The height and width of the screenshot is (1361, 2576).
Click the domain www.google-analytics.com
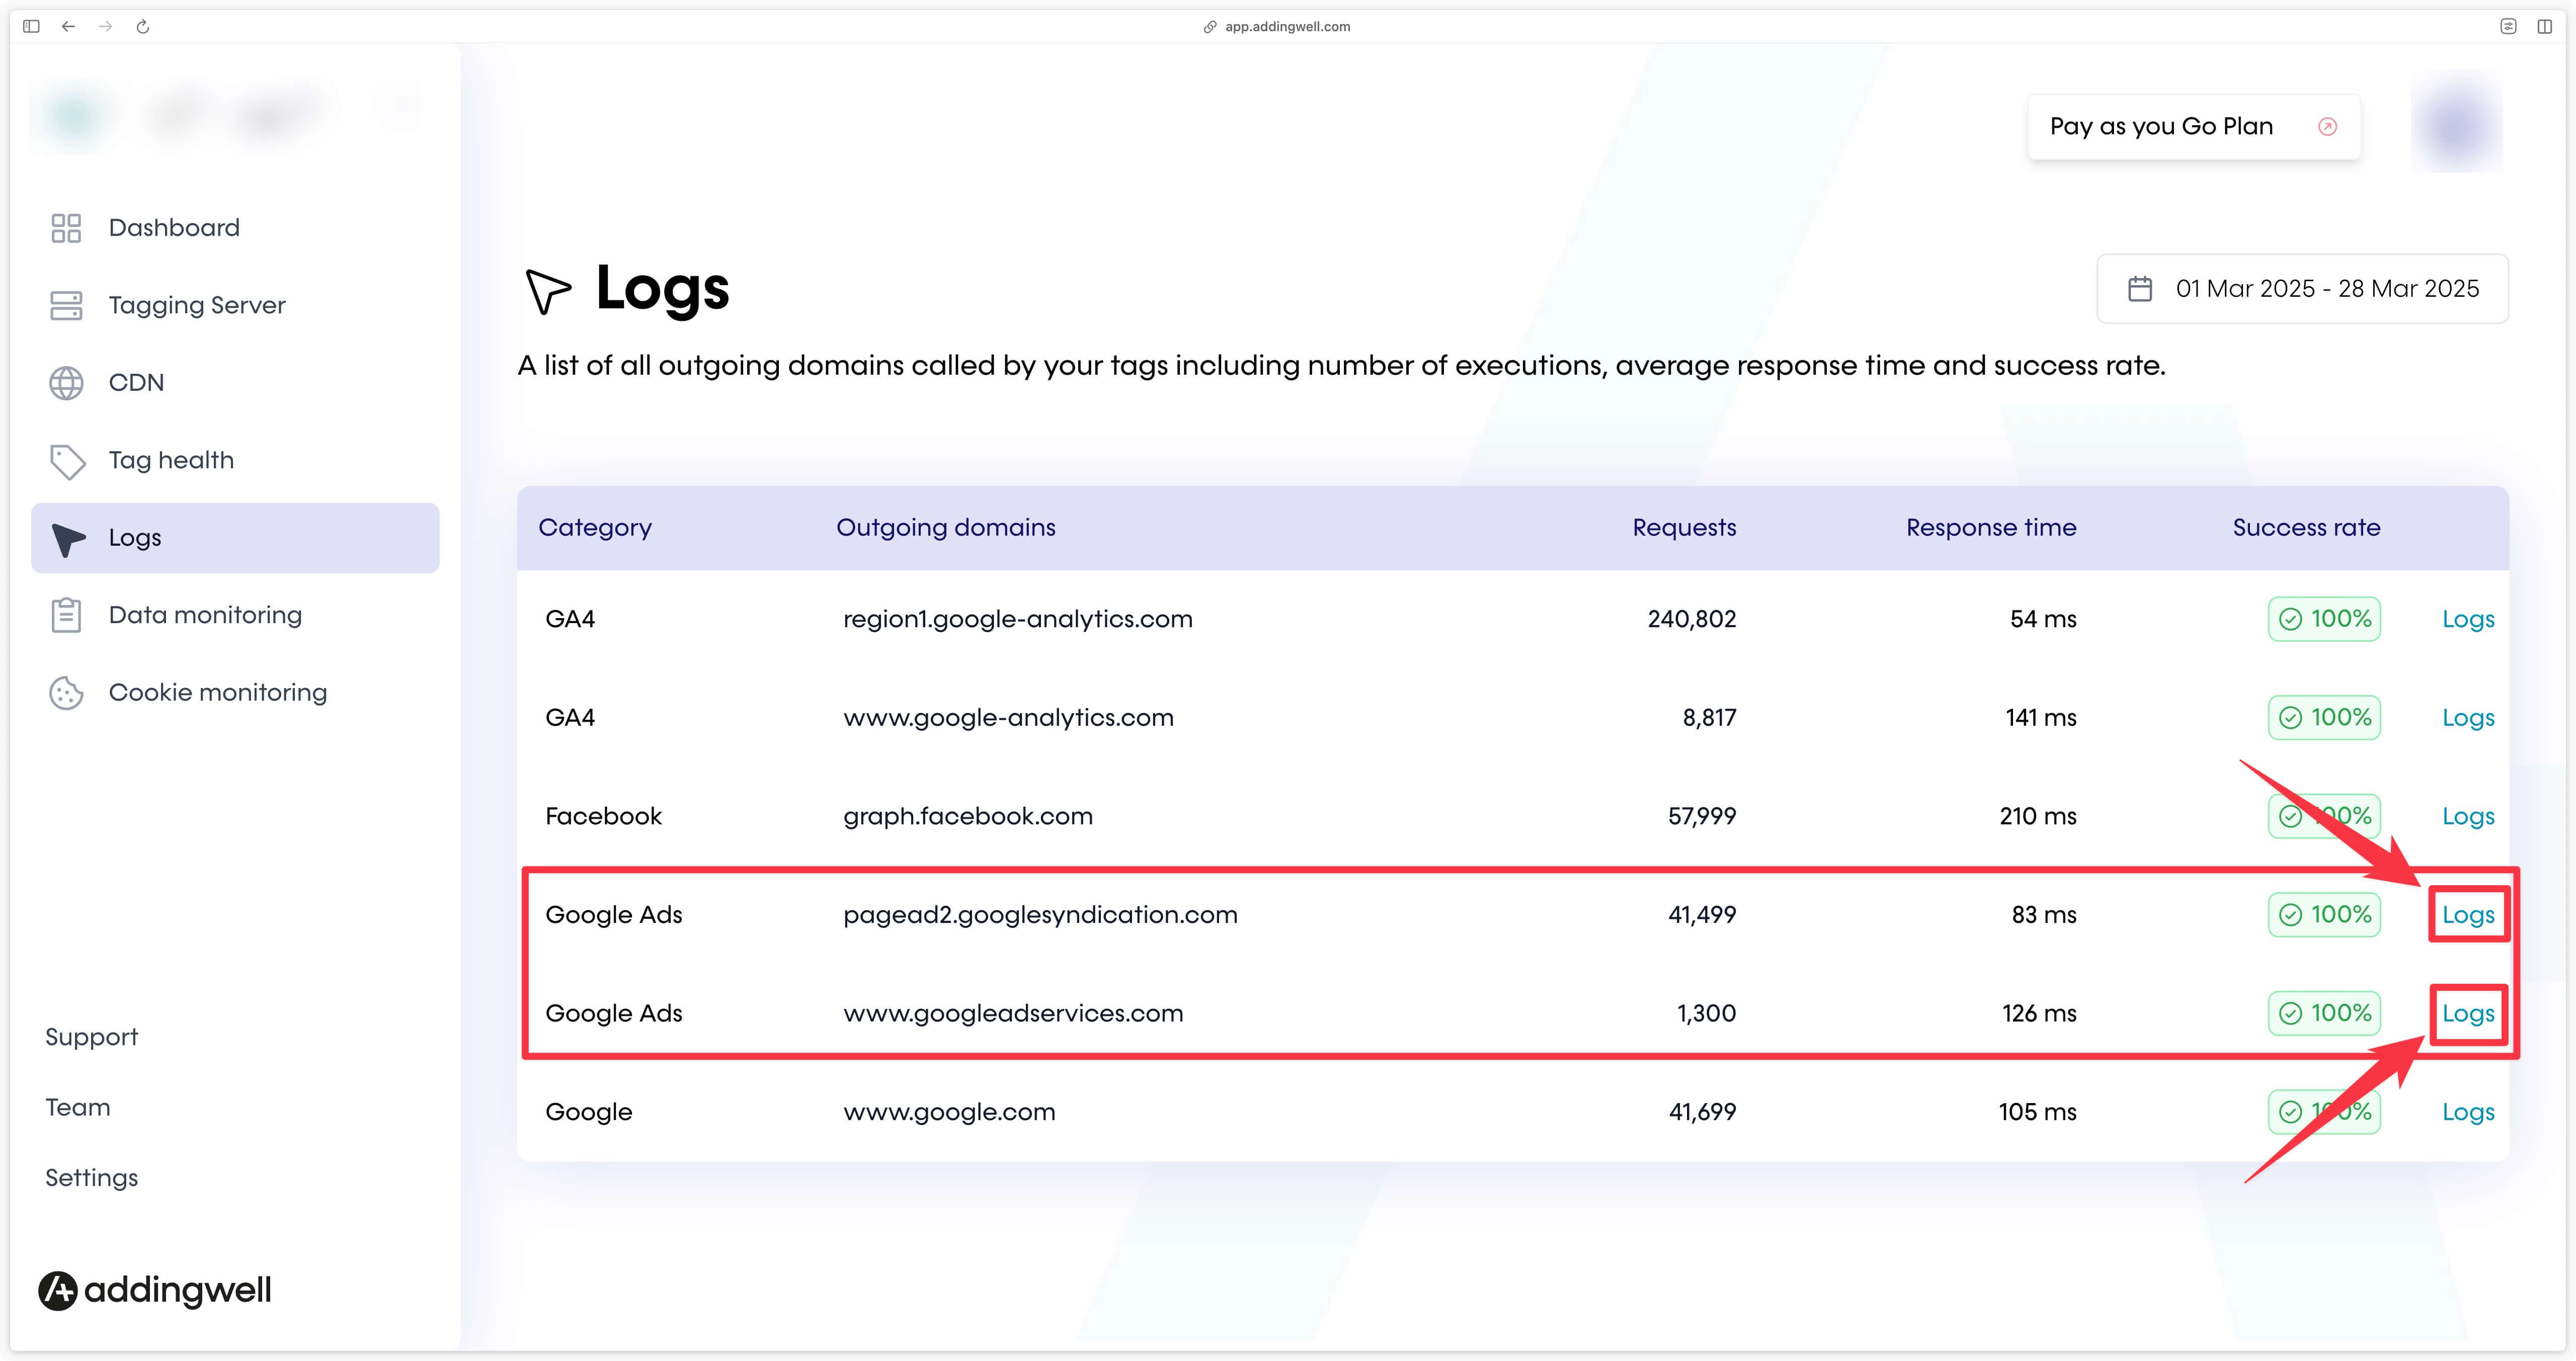[1008, 718]
